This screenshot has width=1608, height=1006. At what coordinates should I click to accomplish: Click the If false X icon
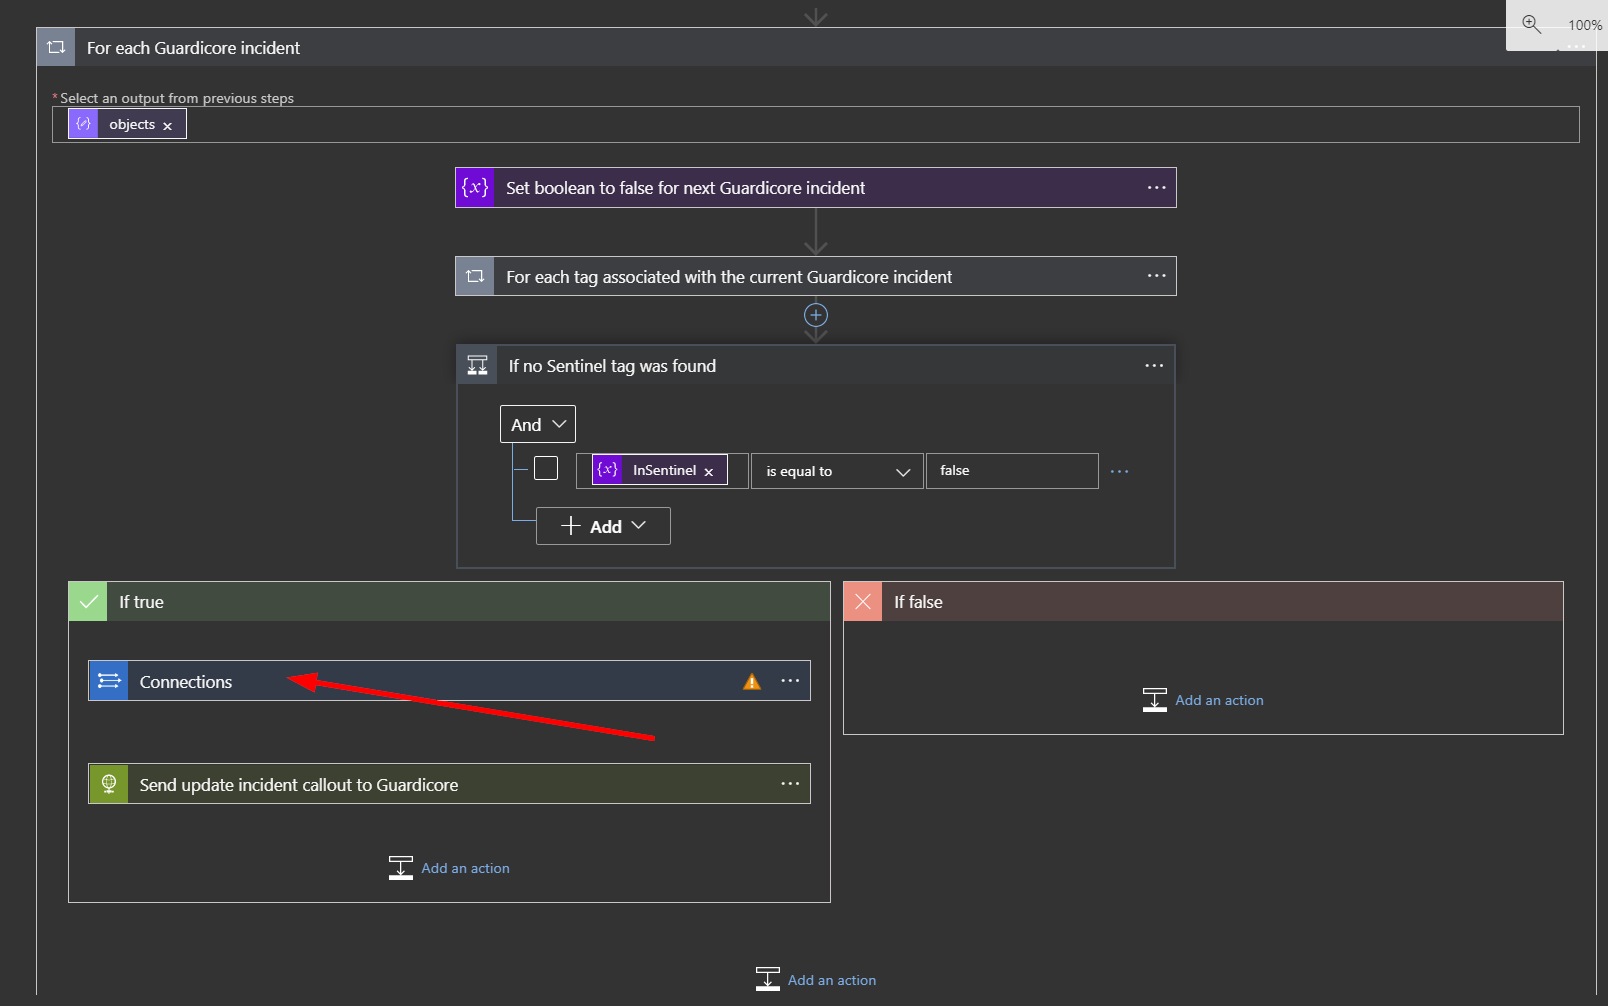pos(863,602)
